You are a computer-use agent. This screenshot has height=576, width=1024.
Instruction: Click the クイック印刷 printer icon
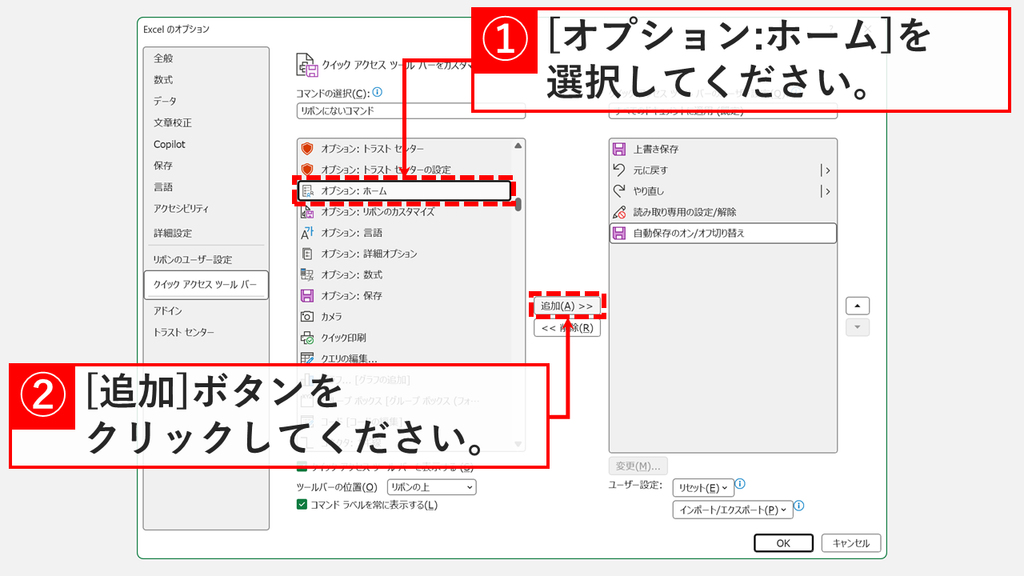pyautogui.click(x=307, y=338)
